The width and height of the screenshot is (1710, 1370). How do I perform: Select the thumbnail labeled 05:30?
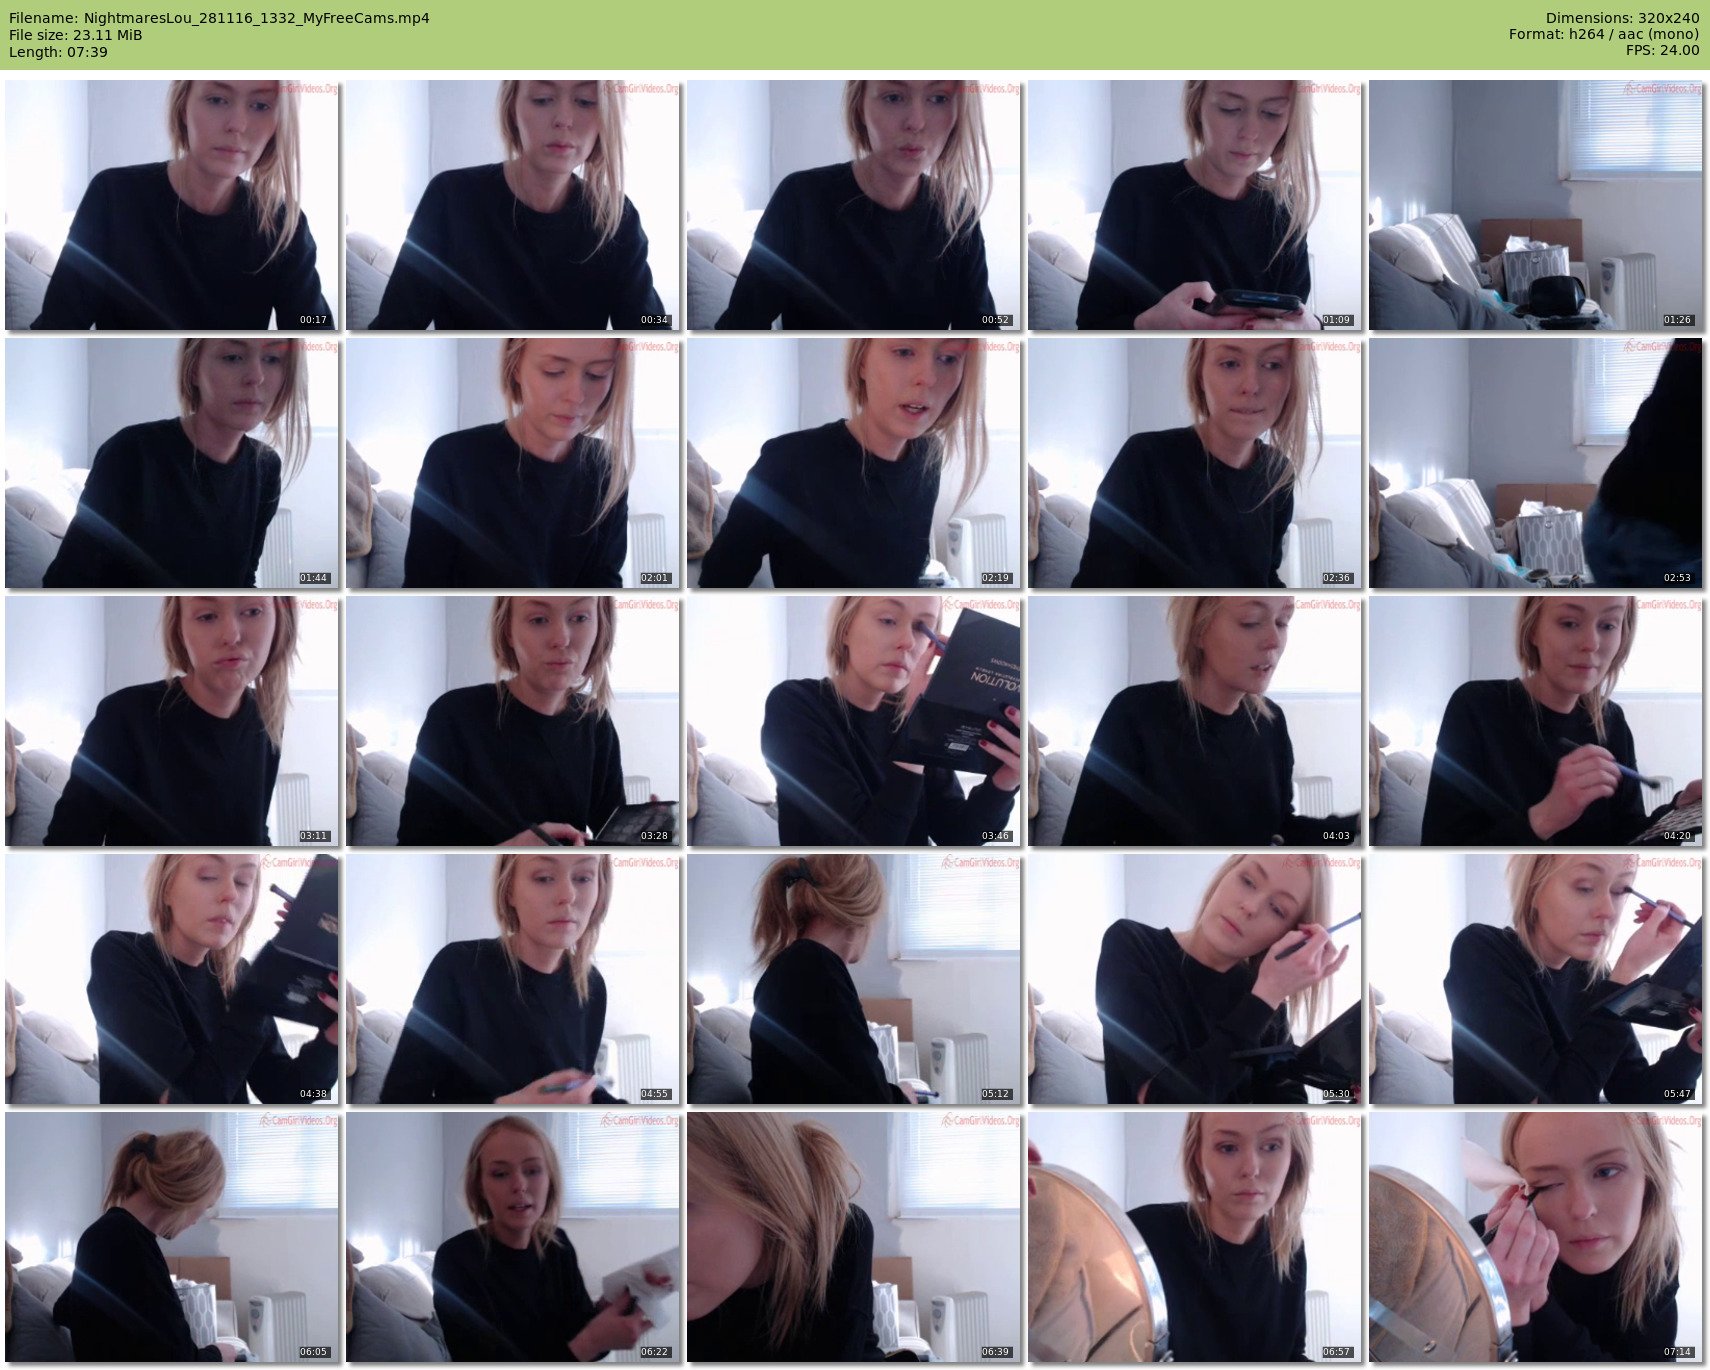coord(1194,979)
